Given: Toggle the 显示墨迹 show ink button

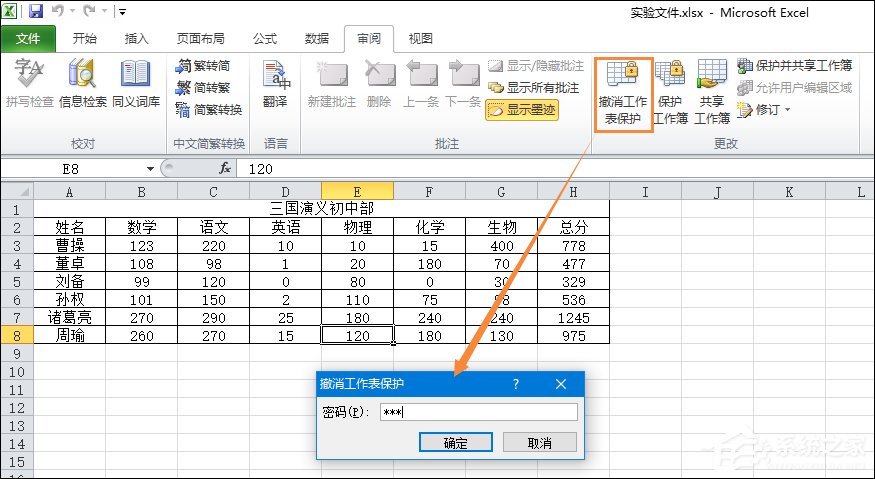Looking at the screenshot, I should [x=522, y=110].
